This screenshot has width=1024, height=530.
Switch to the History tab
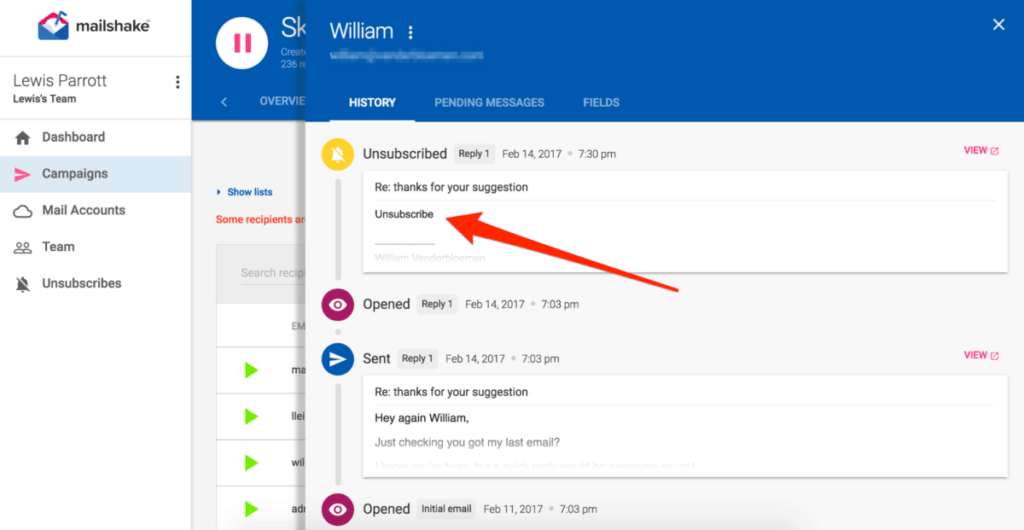click(372, 102)
